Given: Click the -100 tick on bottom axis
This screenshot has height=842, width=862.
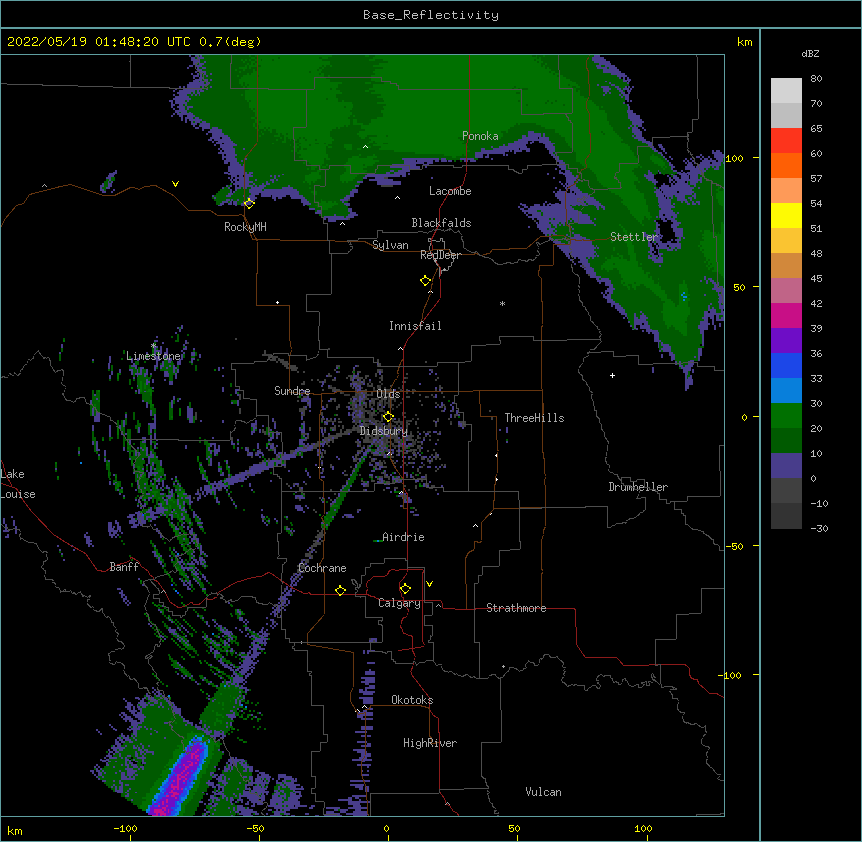Looking at the screenshot, I should (125, 828).
